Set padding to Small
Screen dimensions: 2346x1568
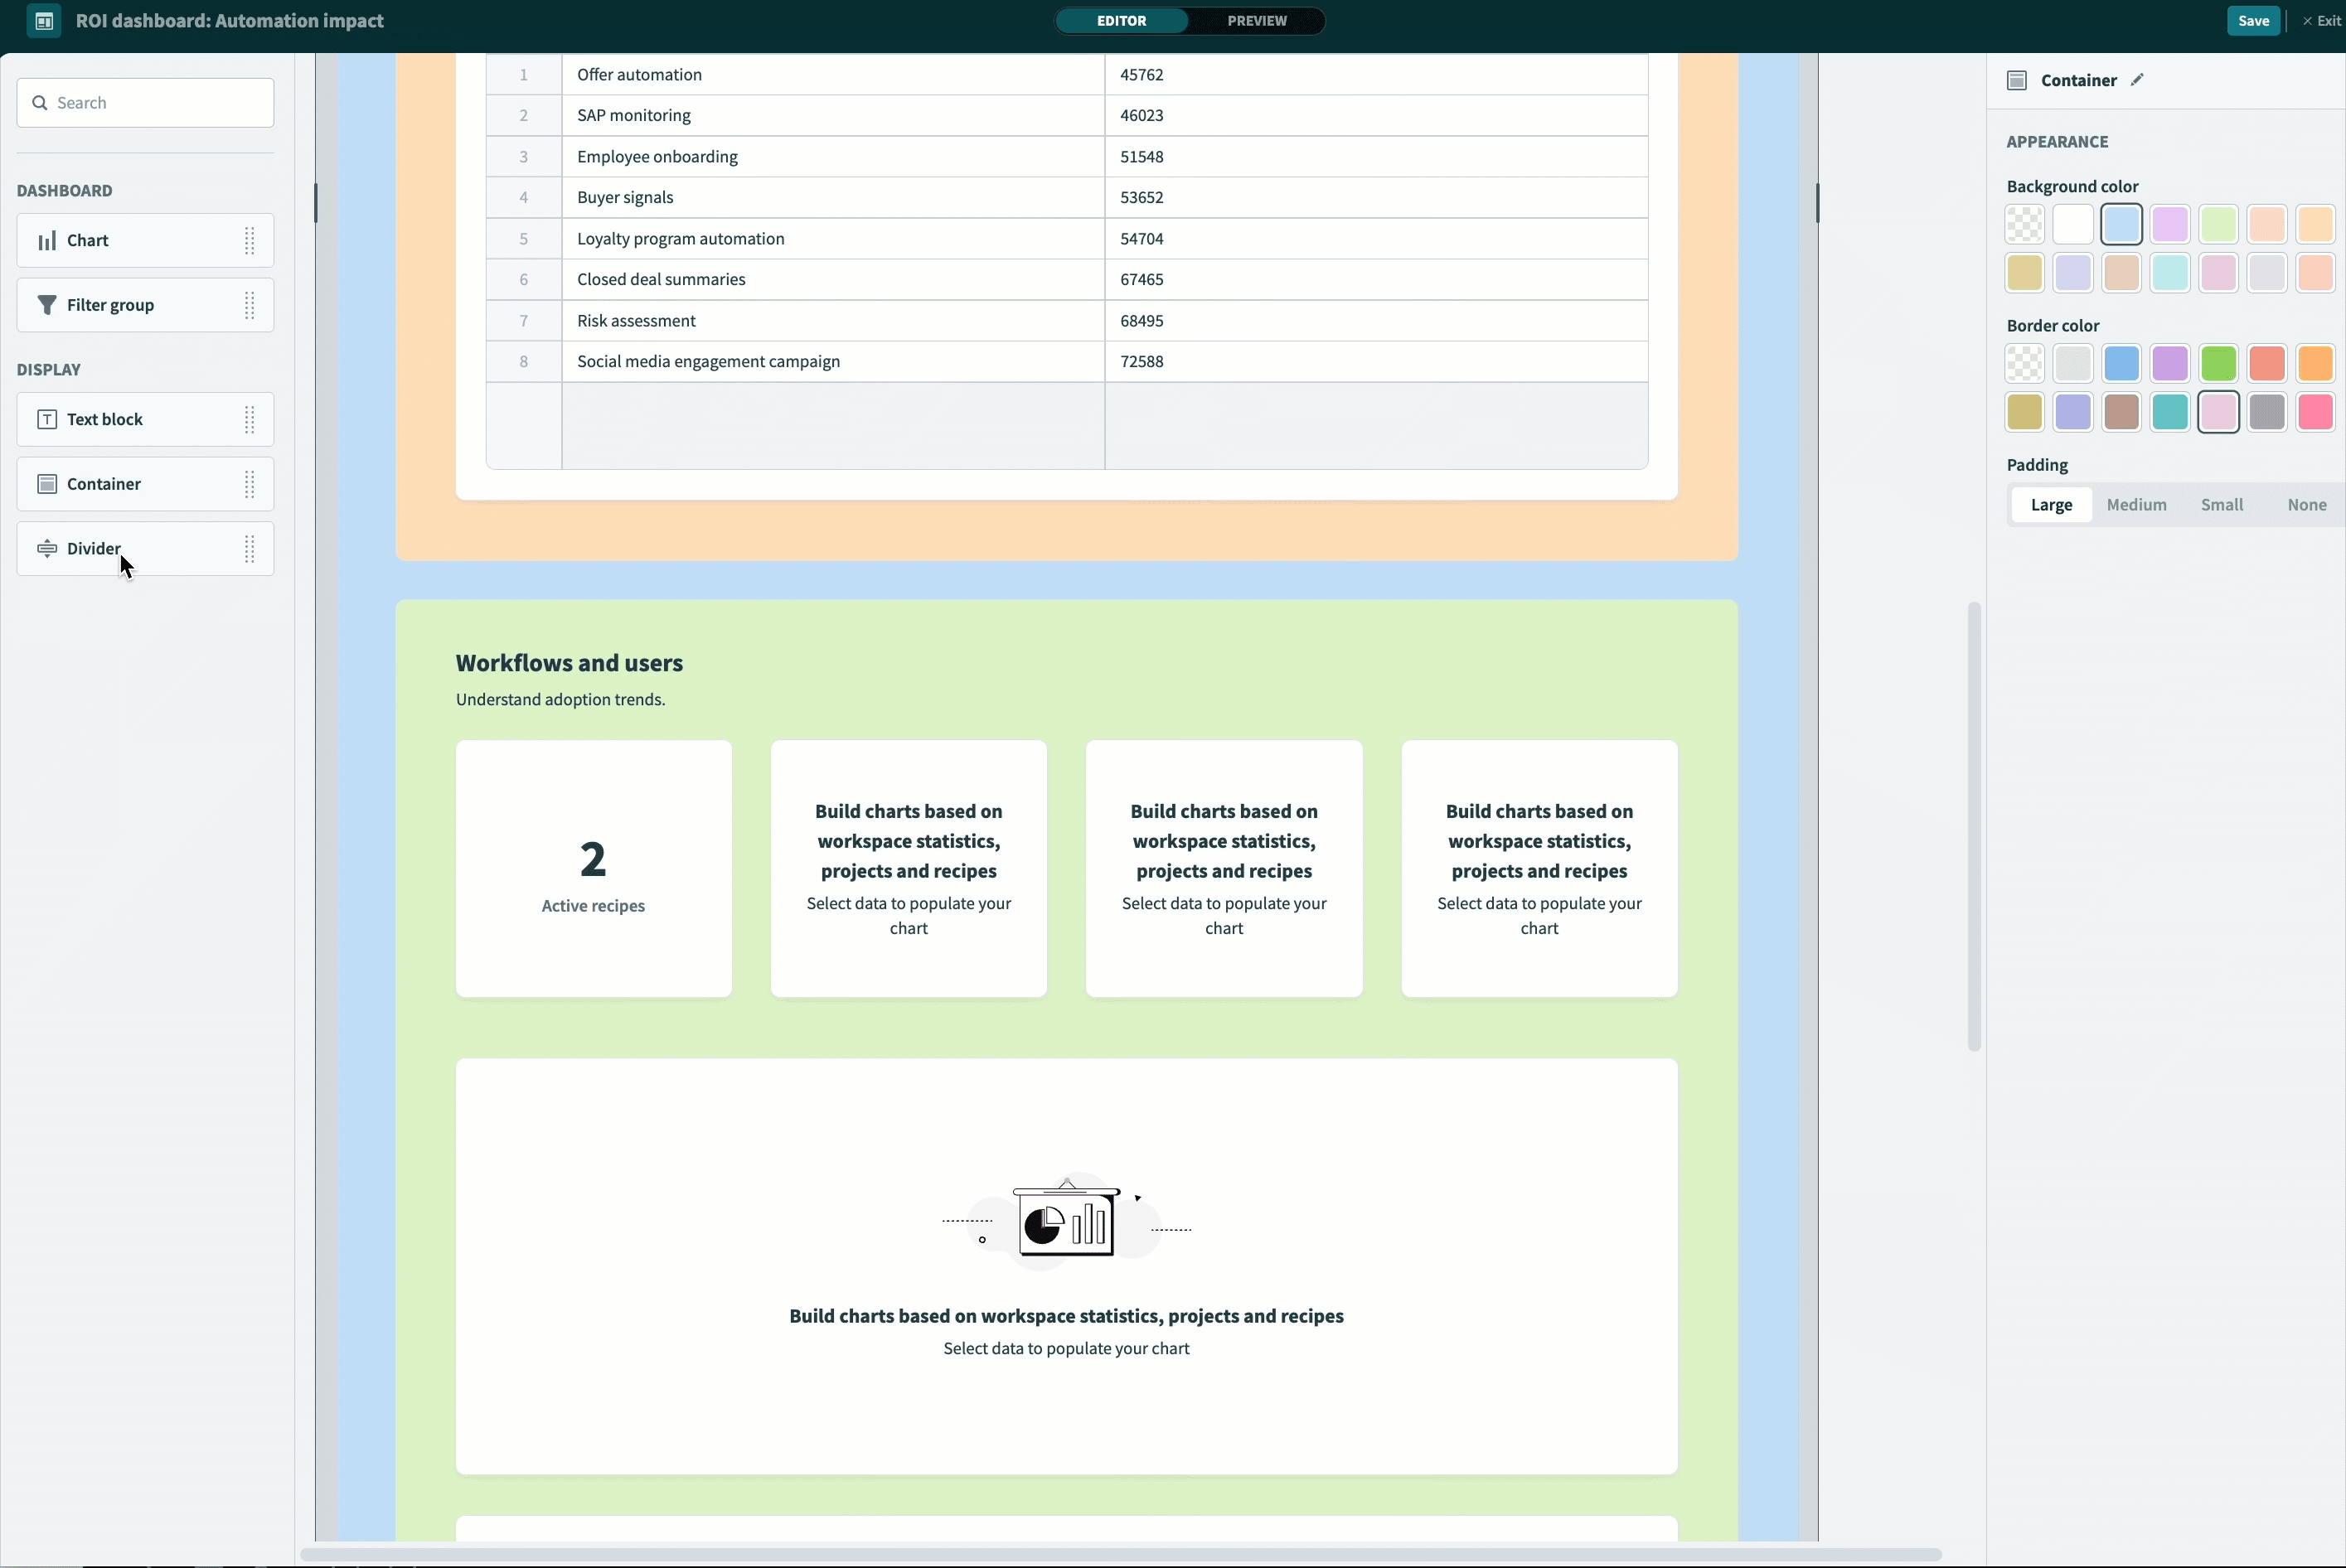coord(2221,505)
